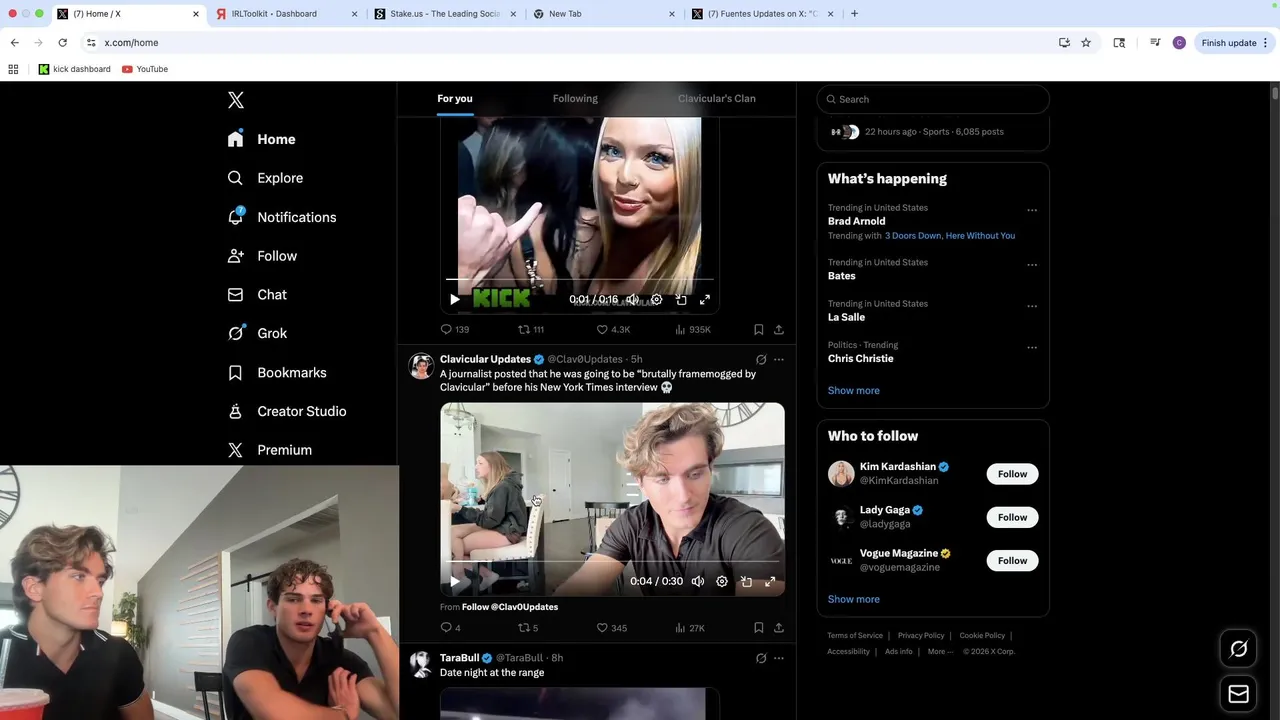Open TaraBull profile name
Viewport: 1280px width, 720px height.
[460, 658]
